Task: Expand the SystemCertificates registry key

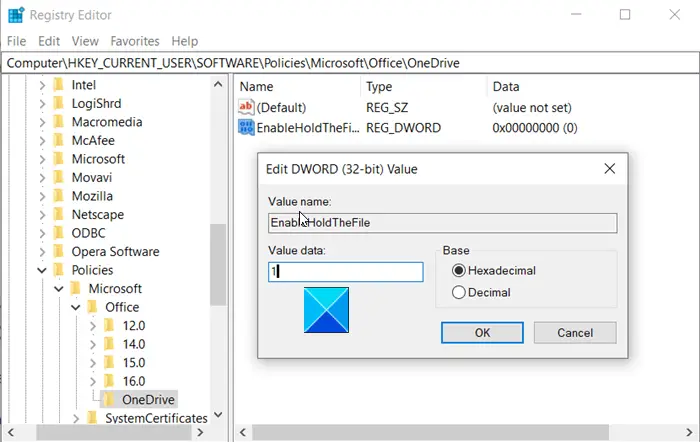Action: coord(76,418)
